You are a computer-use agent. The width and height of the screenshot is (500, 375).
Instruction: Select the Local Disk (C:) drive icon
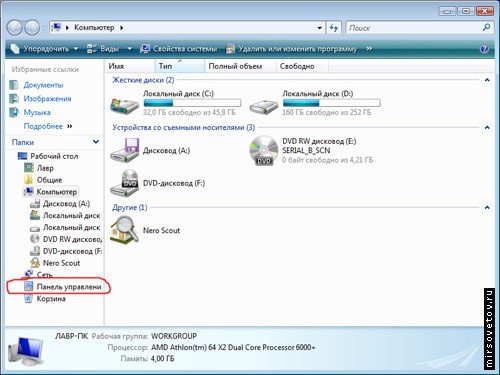point(124,105)
